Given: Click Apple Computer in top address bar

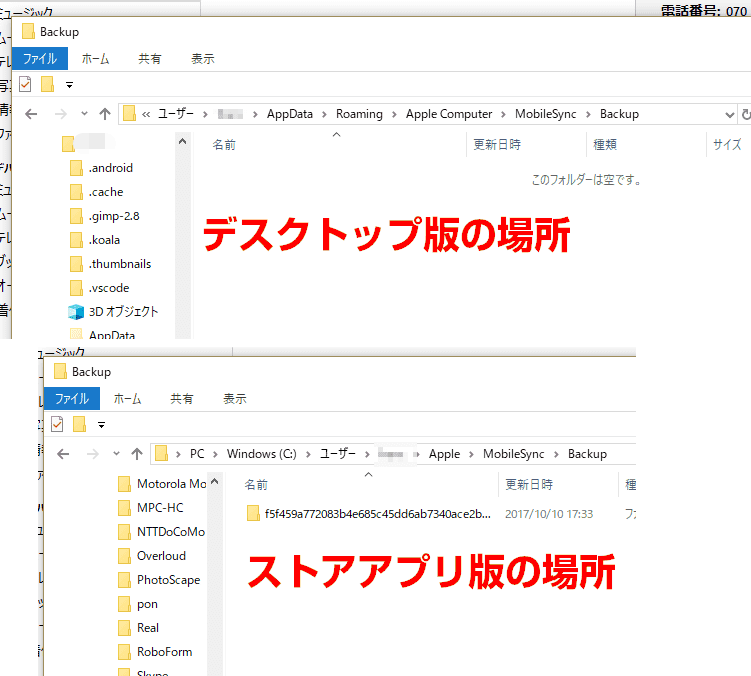Looking at the screenshot, I should click(449, 114).
